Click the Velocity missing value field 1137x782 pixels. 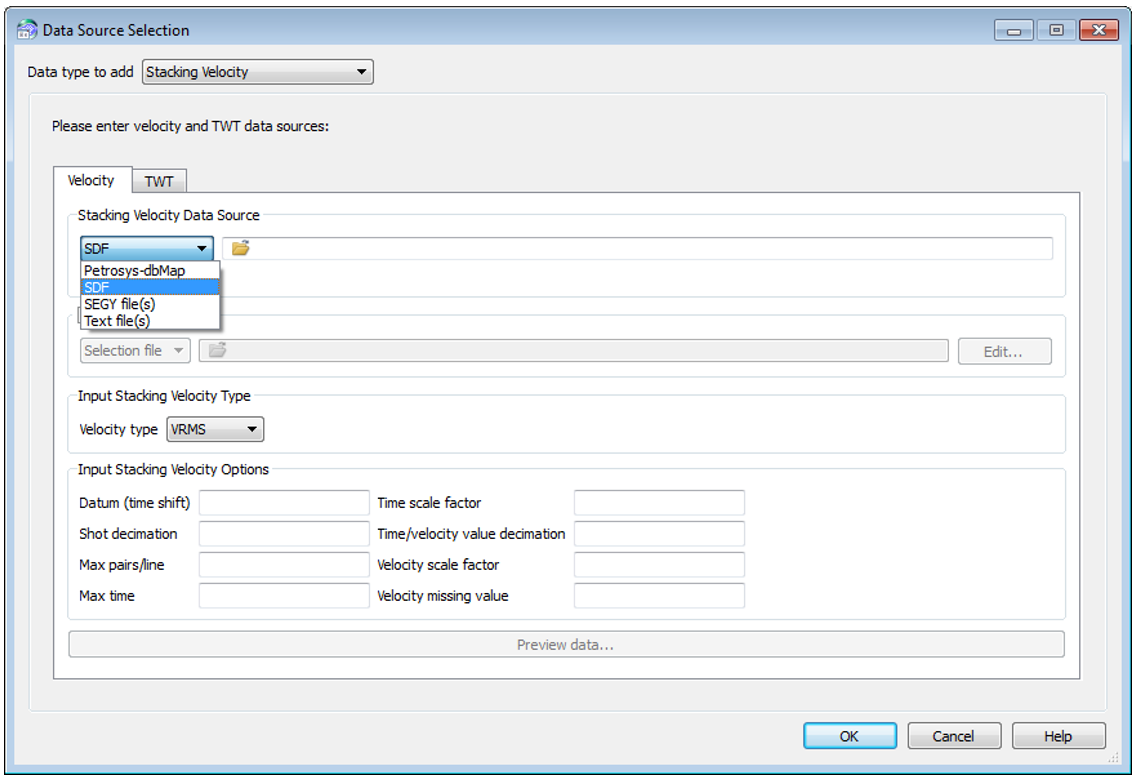click(659, 596)
